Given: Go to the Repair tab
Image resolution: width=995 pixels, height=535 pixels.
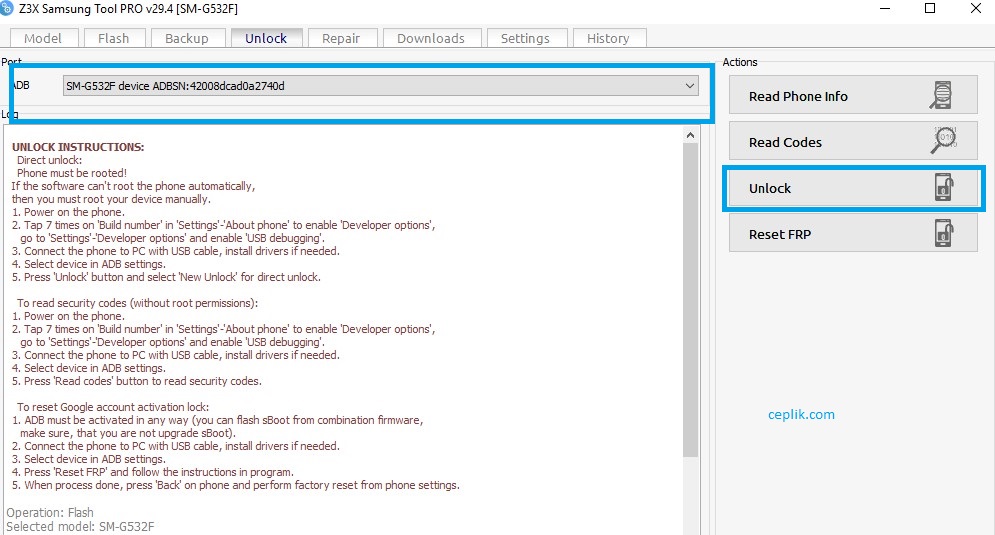Looking at the screenshot, I should point(341,38).
